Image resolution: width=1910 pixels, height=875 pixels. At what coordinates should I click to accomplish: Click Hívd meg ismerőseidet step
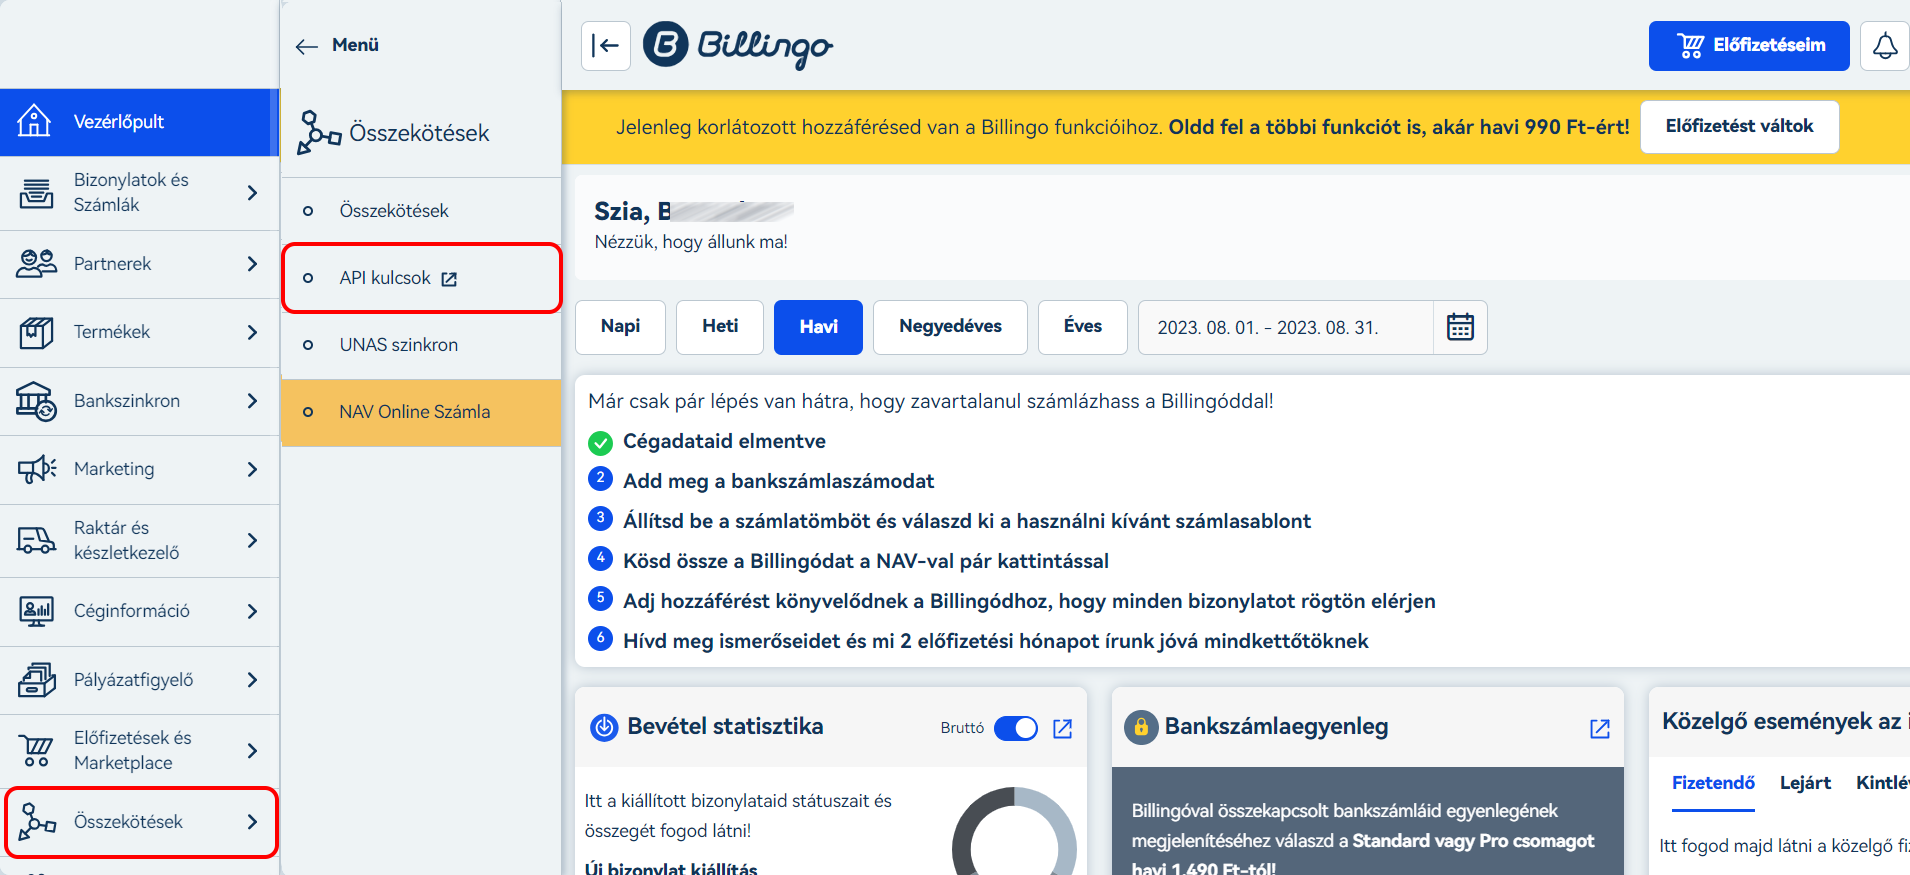(x=995, y=641)
